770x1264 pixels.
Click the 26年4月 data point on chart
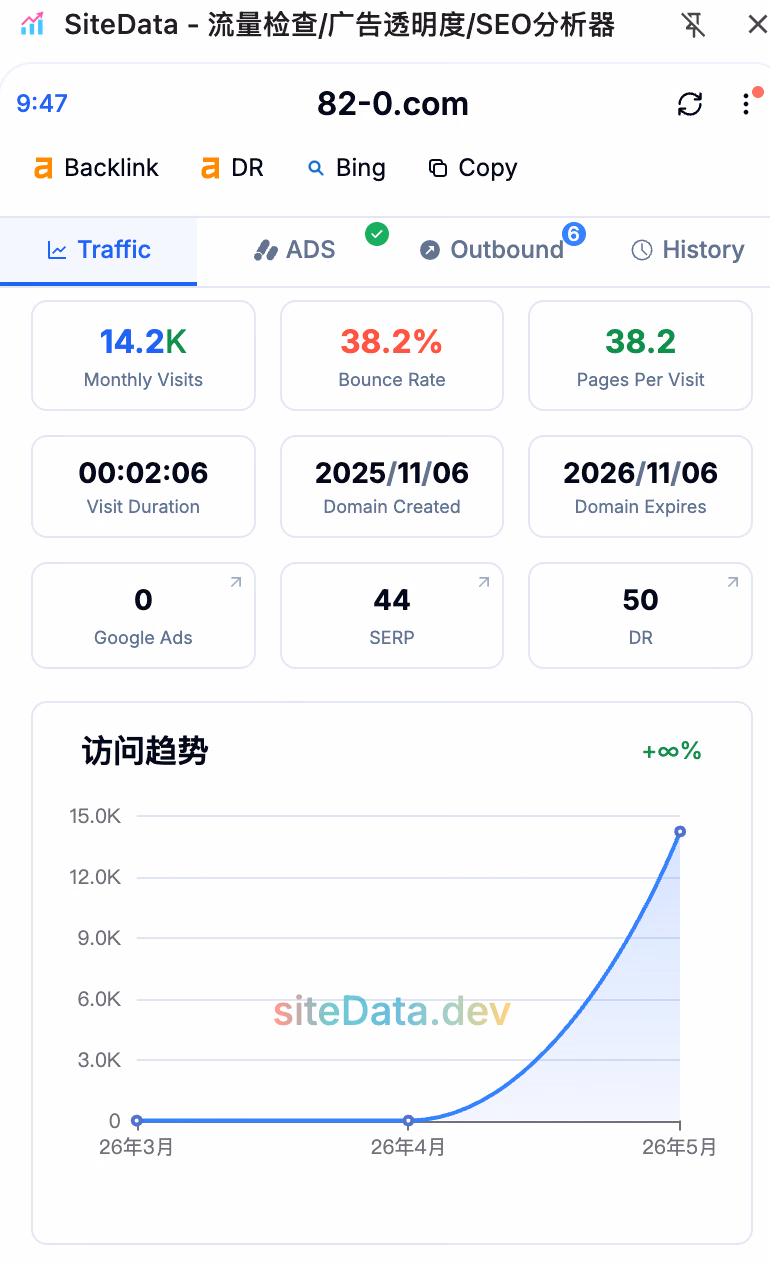[x=408, y=1121]
